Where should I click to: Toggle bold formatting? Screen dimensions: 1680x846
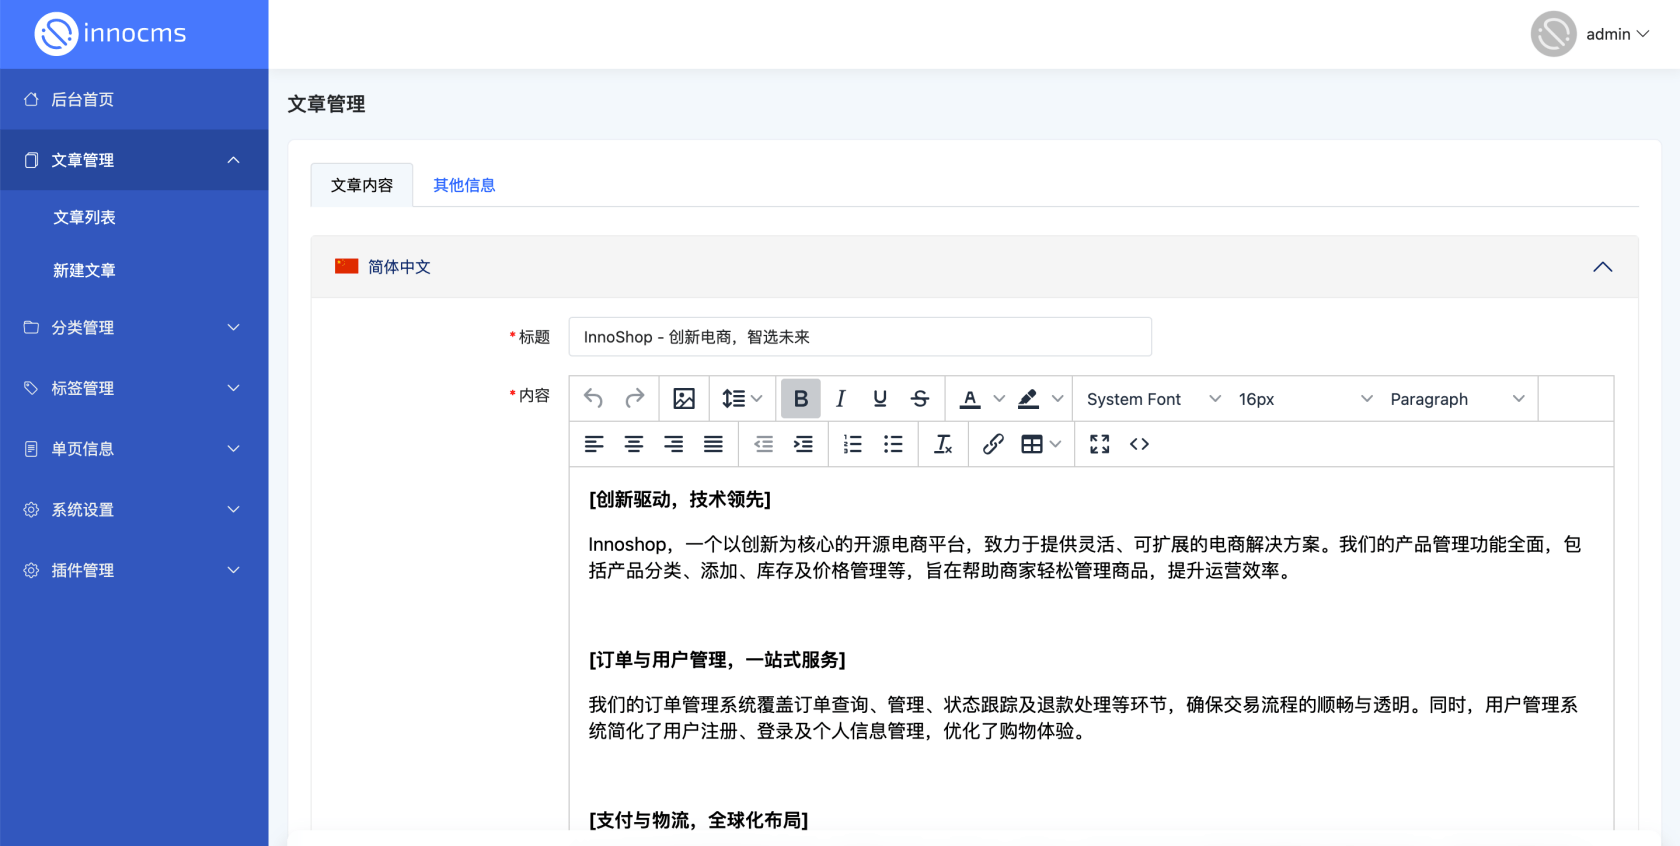pos(801,399)
